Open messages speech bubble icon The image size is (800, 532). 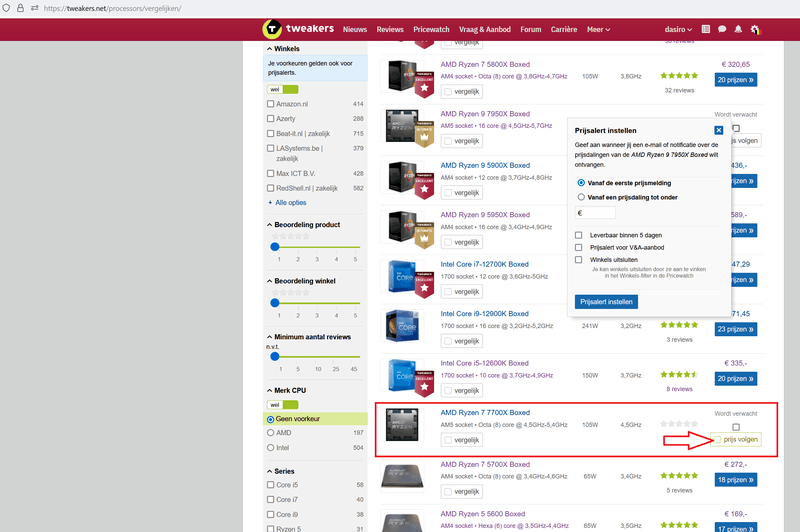(722, 30)
